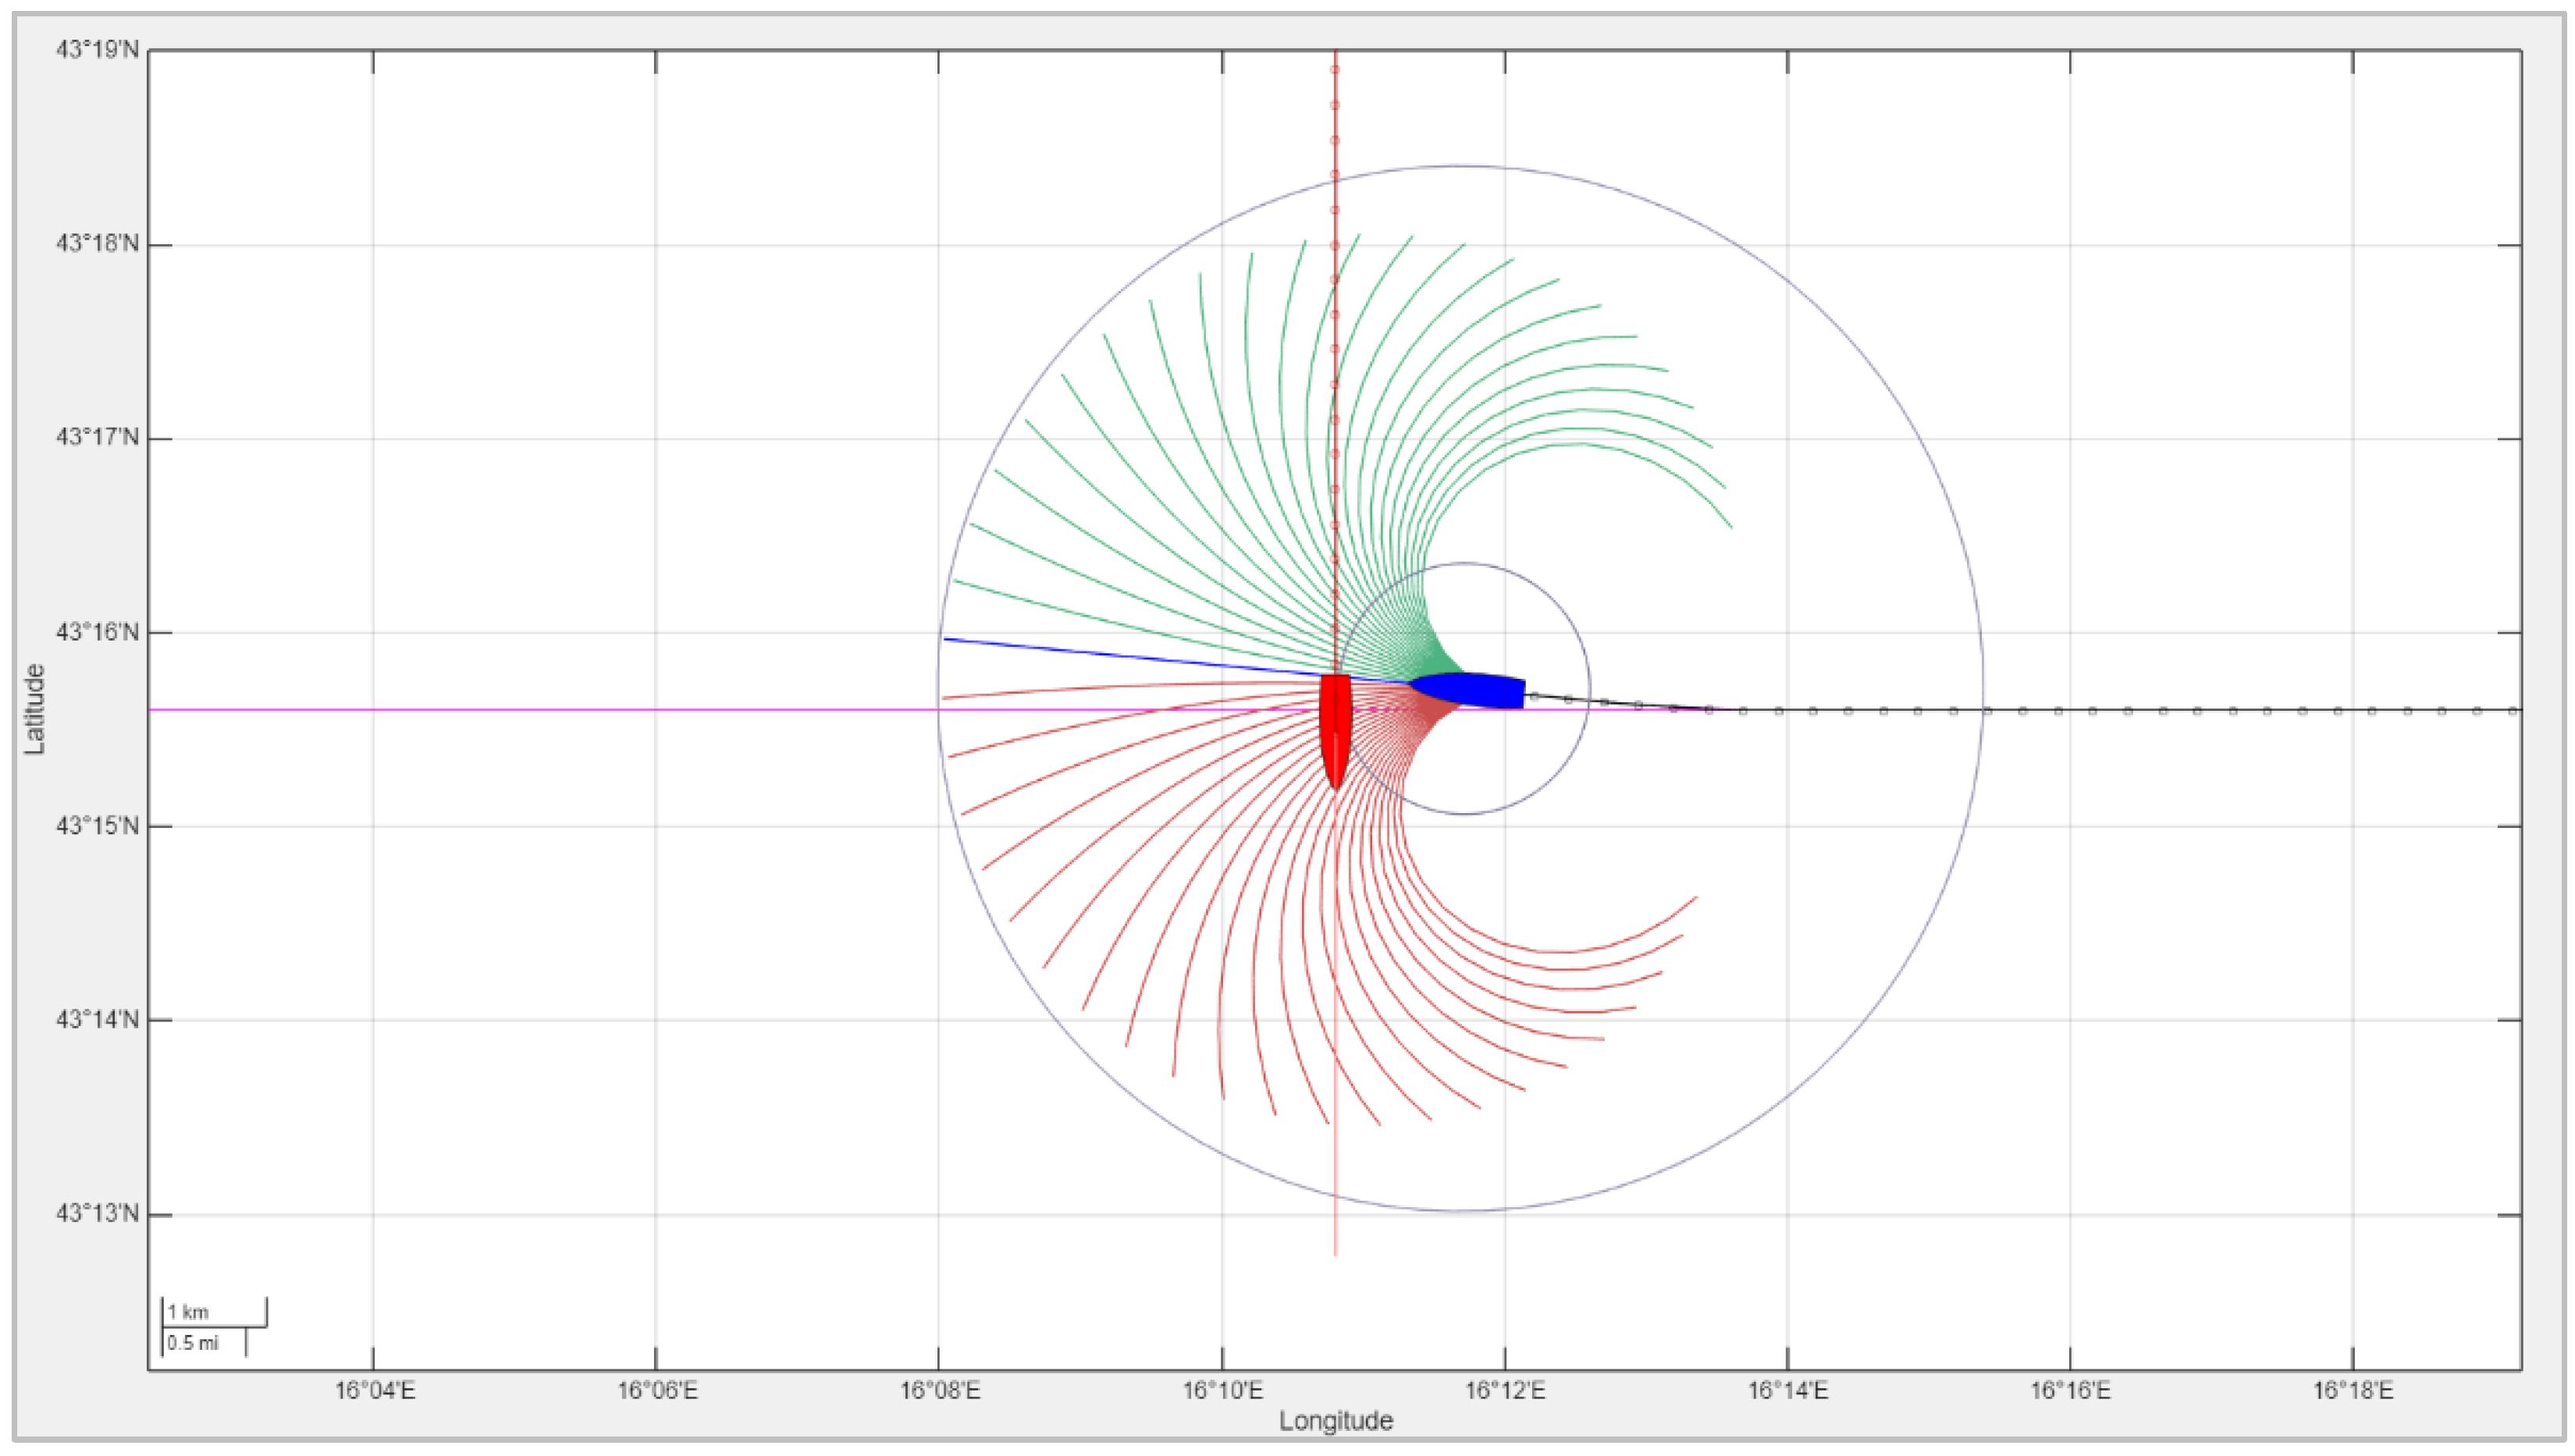This screenshot has height=1456, width=2575.
Task: Click the 43°15'N latitude tick label
Action: [97, 826]
